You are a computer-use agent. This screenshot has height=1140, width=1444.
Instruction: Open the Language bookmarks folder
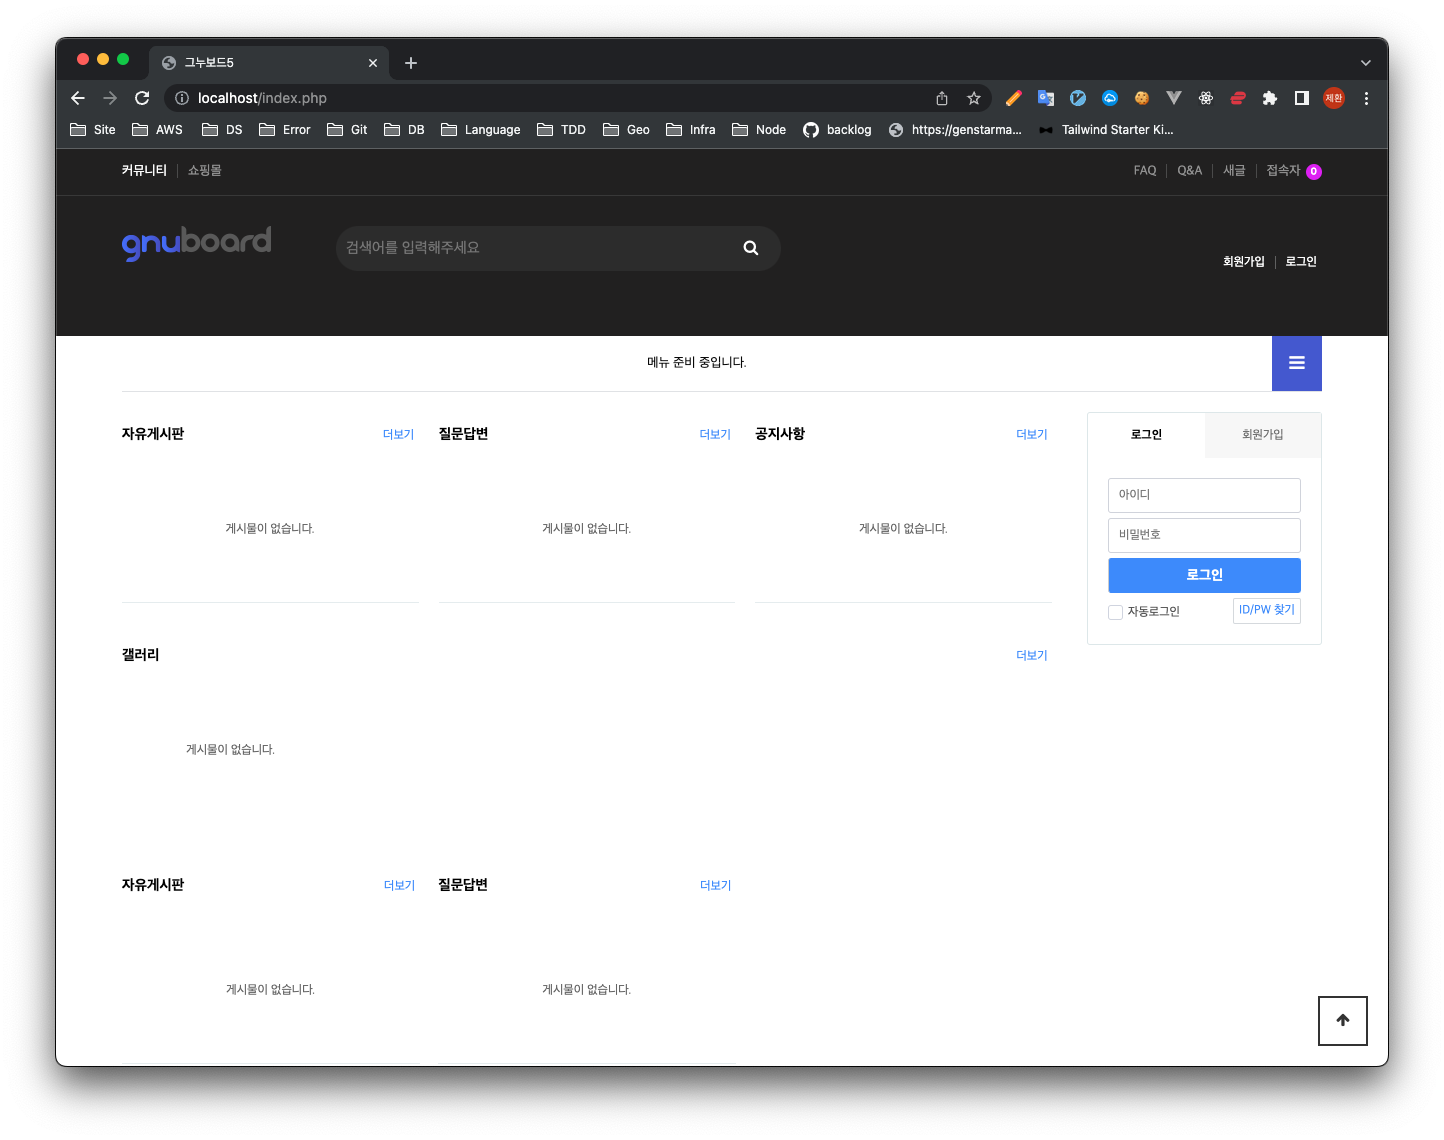481,130
